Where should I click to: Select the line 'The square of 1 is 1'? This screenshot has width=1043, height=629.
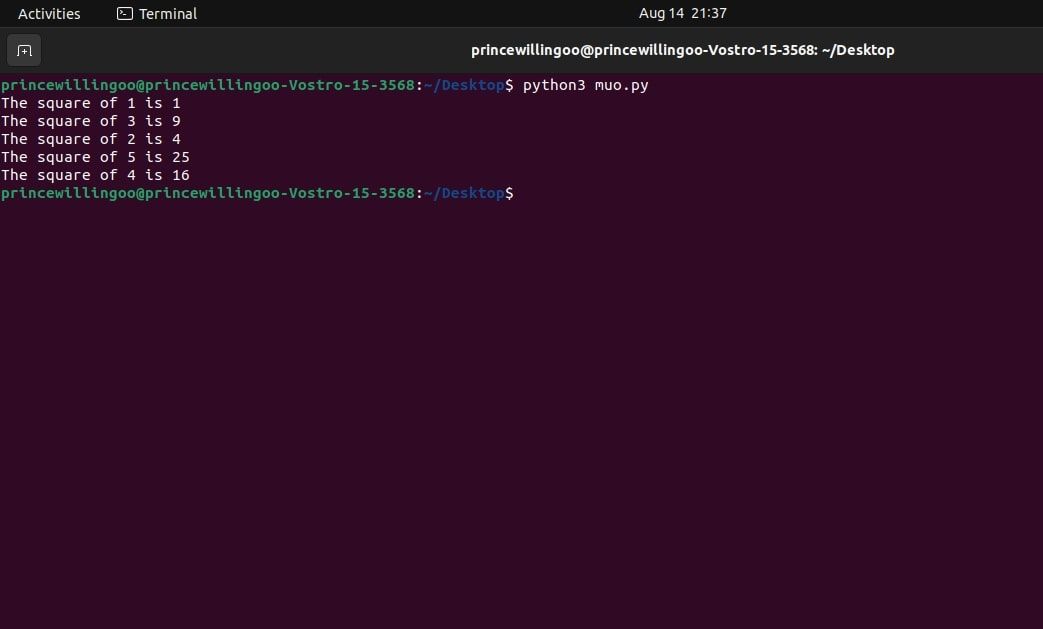(91, 102)
